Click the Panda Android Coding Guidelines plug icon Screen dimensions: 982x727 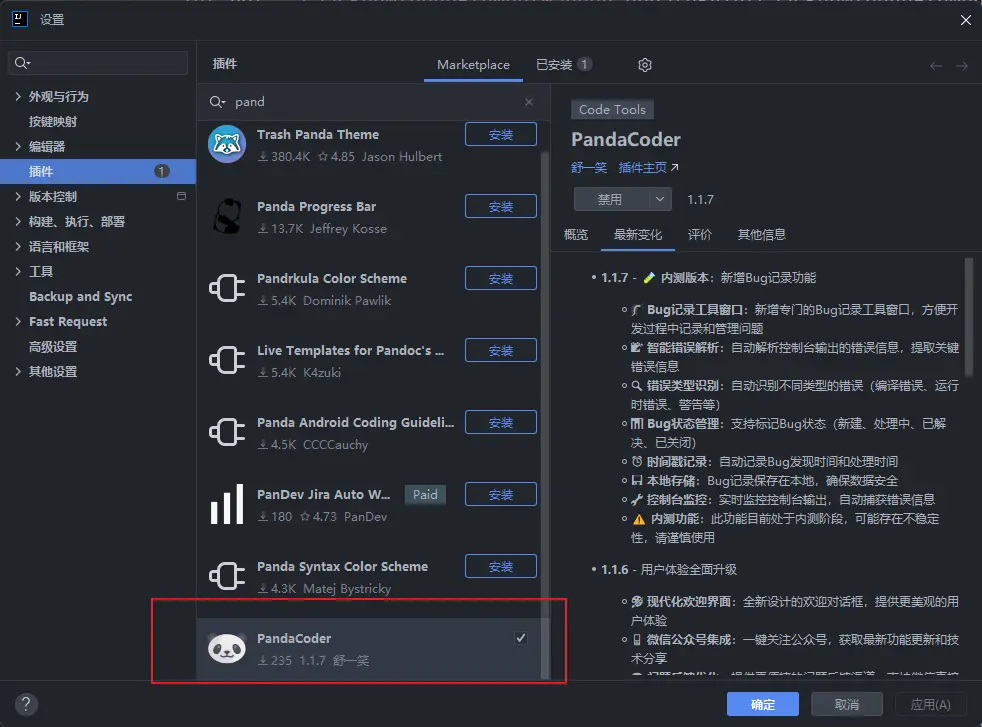pyautogui.click(x=227, y=432)
